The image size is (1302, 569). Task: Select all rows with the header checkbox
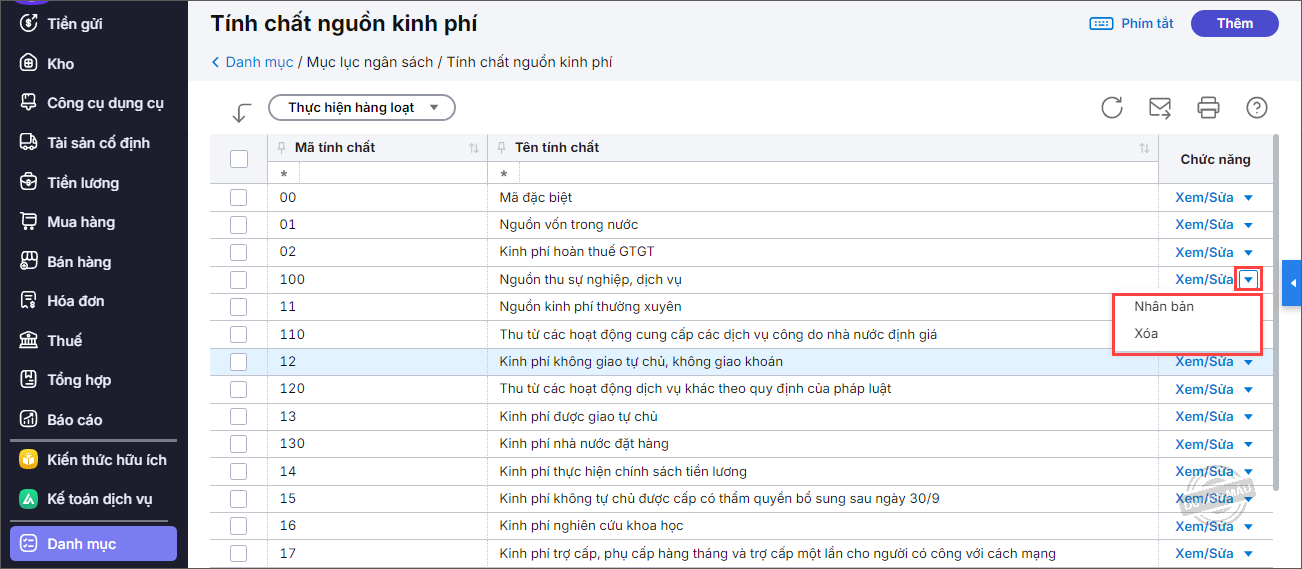[x=238, y=158]
